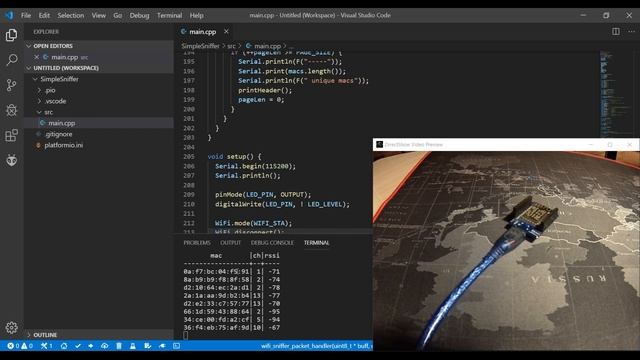Click the tools counter showing 1 in status bar
The width and height of the screenshot is (640, 360).
tap(47, 346)
